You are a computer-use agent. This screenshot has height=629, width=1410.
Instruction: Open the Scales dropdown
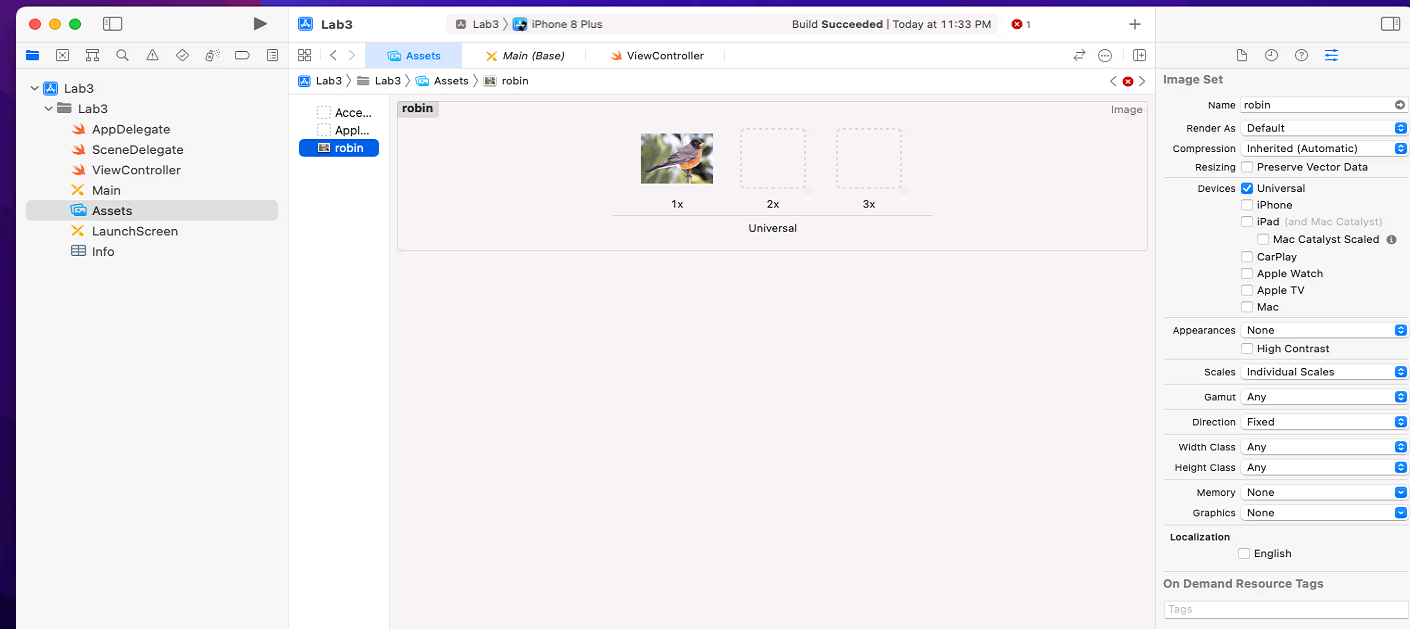[x=1324, y=372]
